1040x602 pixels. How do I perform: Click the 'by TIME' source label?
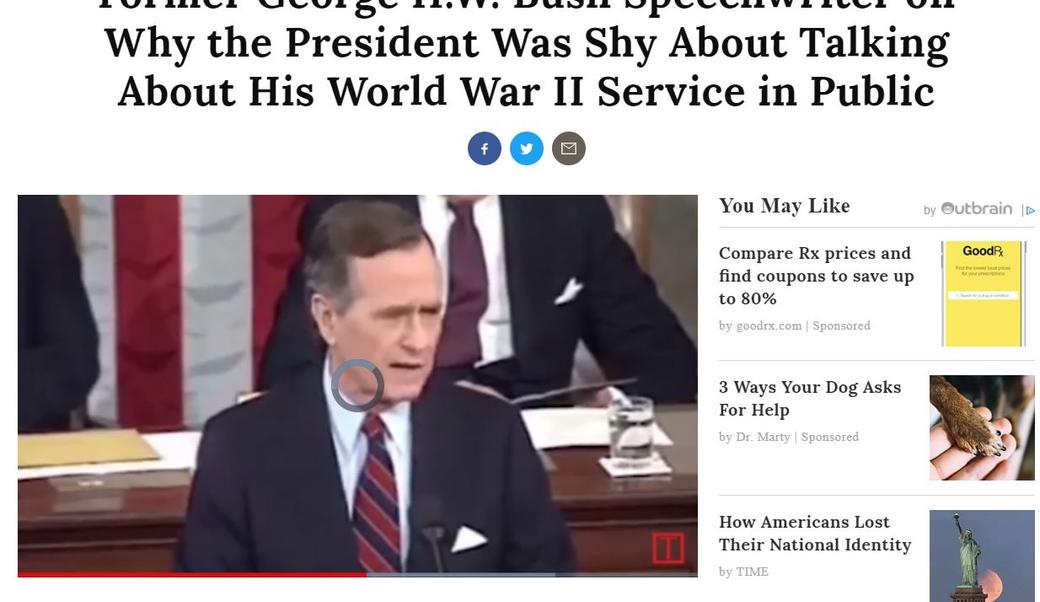(744, 572)
